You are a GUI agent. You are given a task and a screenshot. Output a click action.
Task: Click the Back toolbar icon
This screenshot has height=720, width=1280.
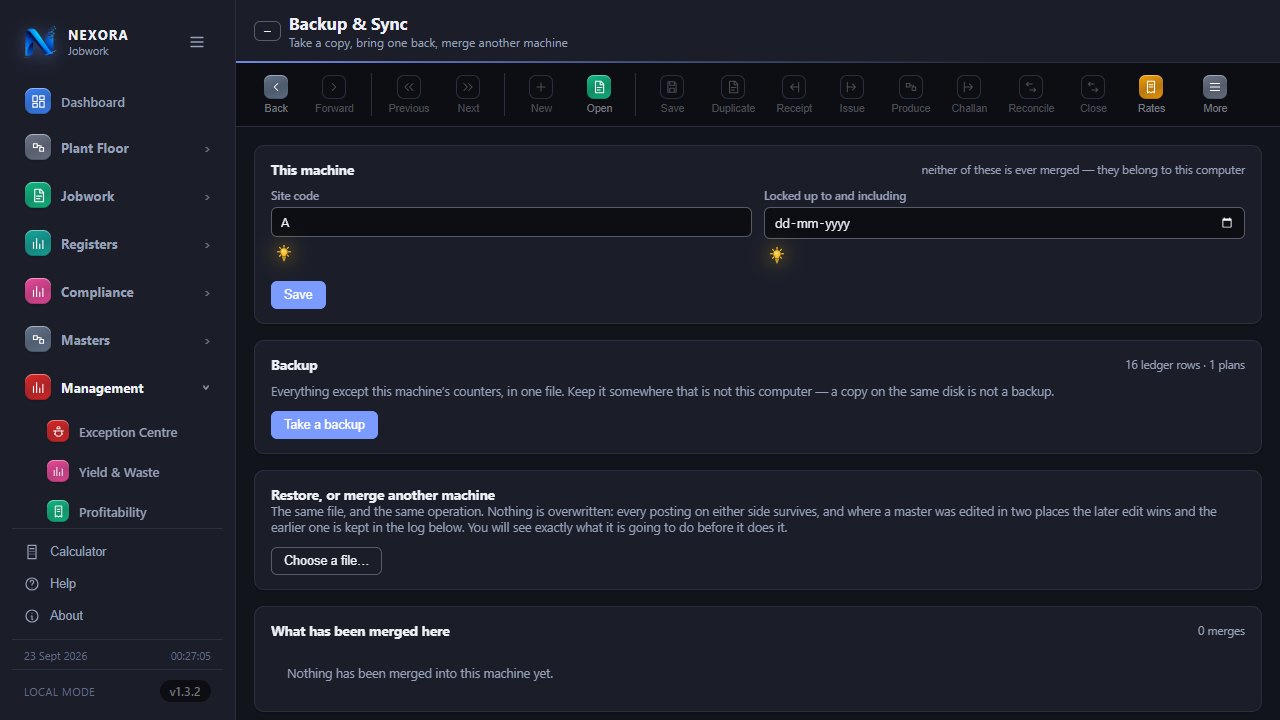[x=276, y=87]
